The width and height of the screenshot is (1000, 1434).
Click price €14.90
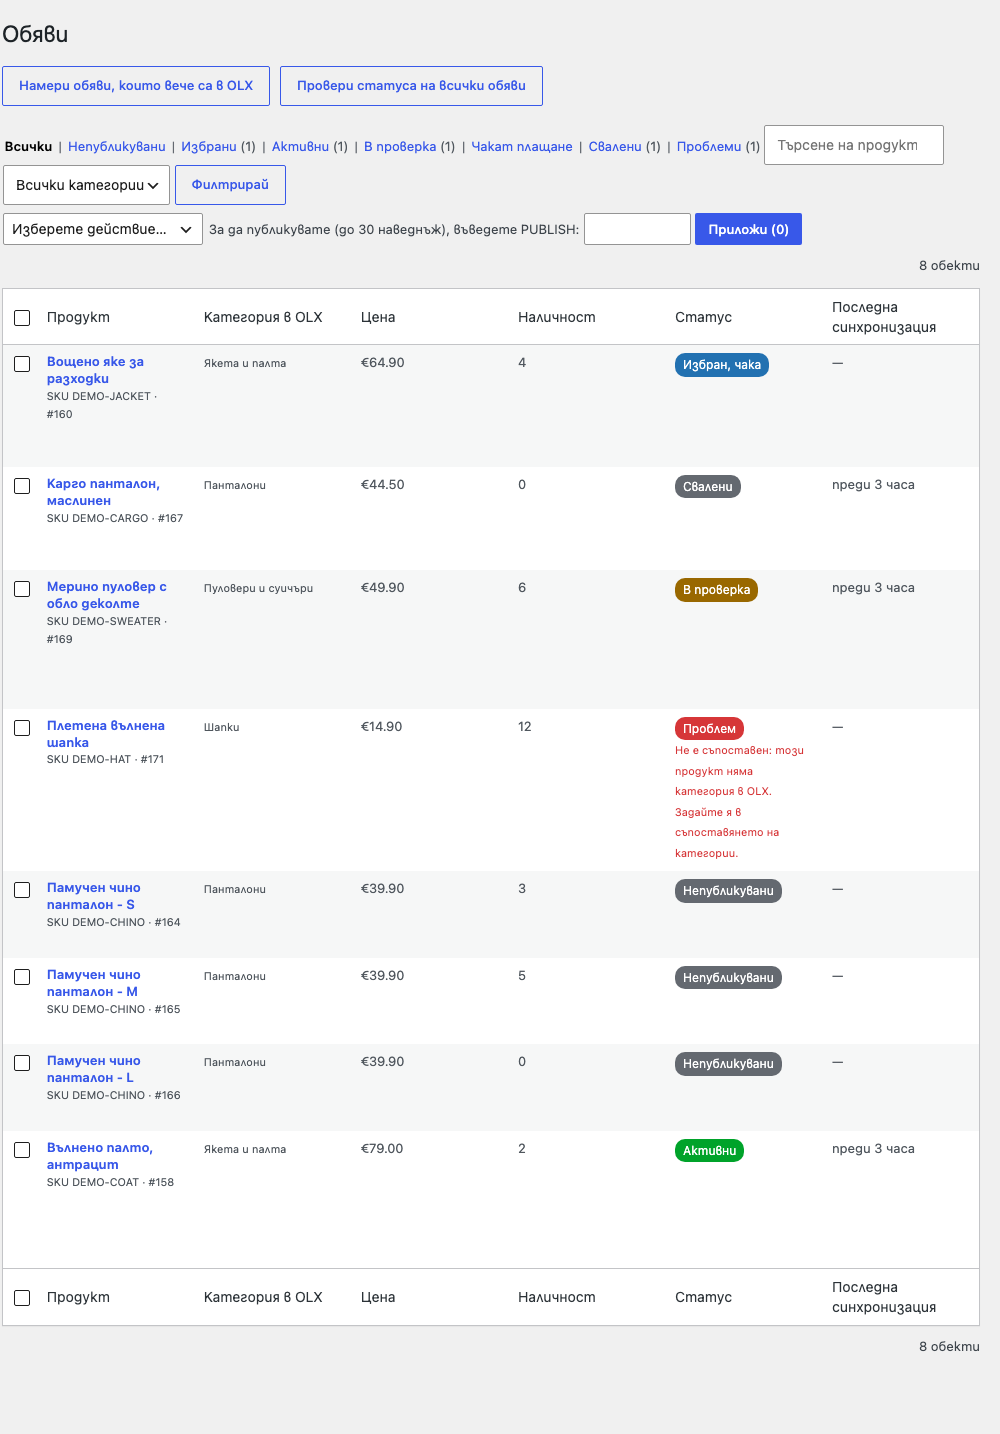pyautogui.click(x=382, y=727)
